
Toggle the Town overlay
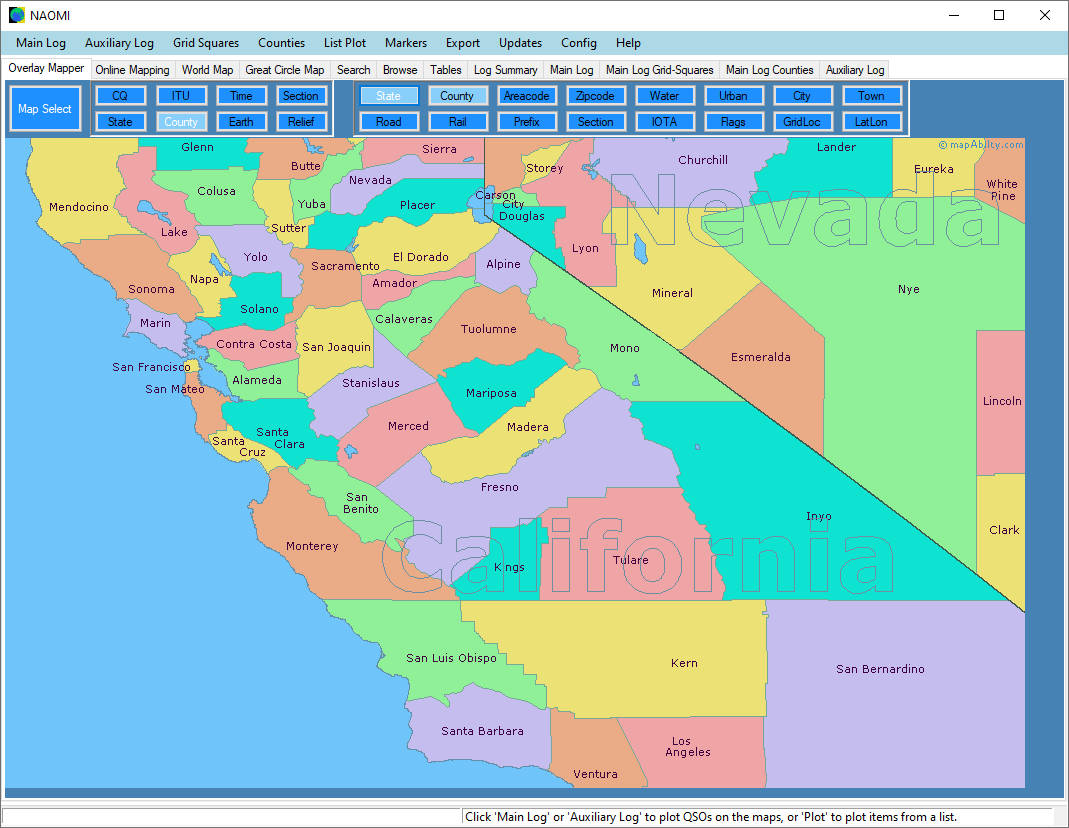[871, 96]
